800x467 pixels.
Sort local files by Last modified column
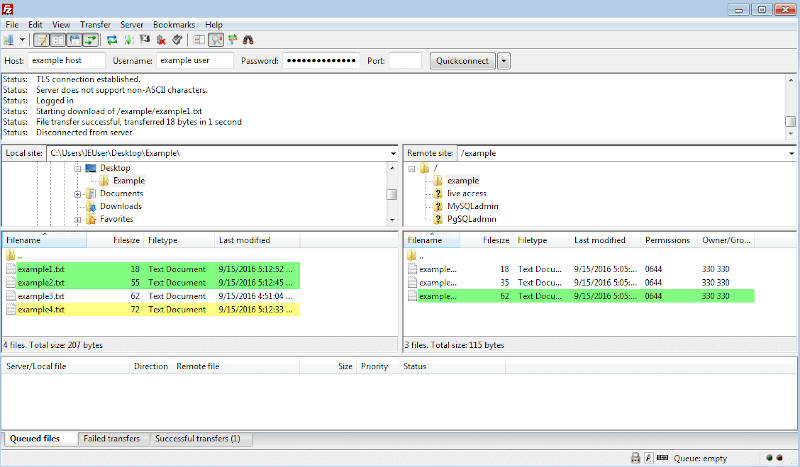pyautogui.click(x=257, y=240)
